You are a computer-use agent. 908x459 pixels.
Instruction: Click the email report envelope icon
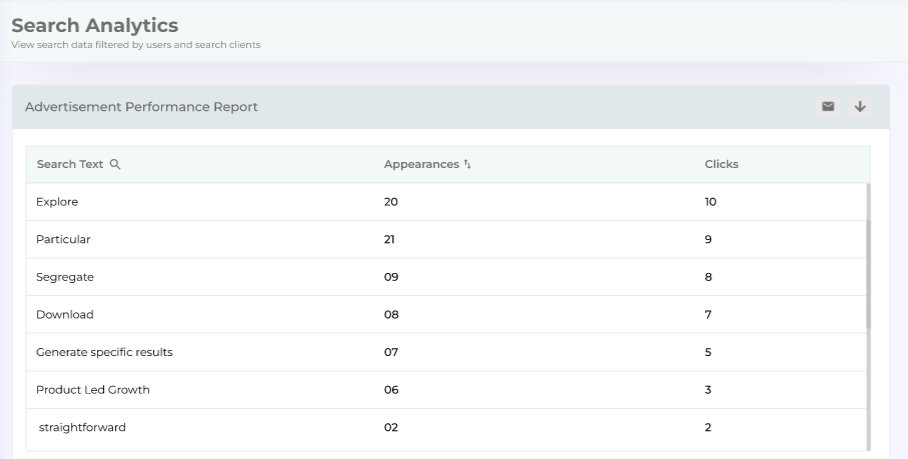(828, 107)
